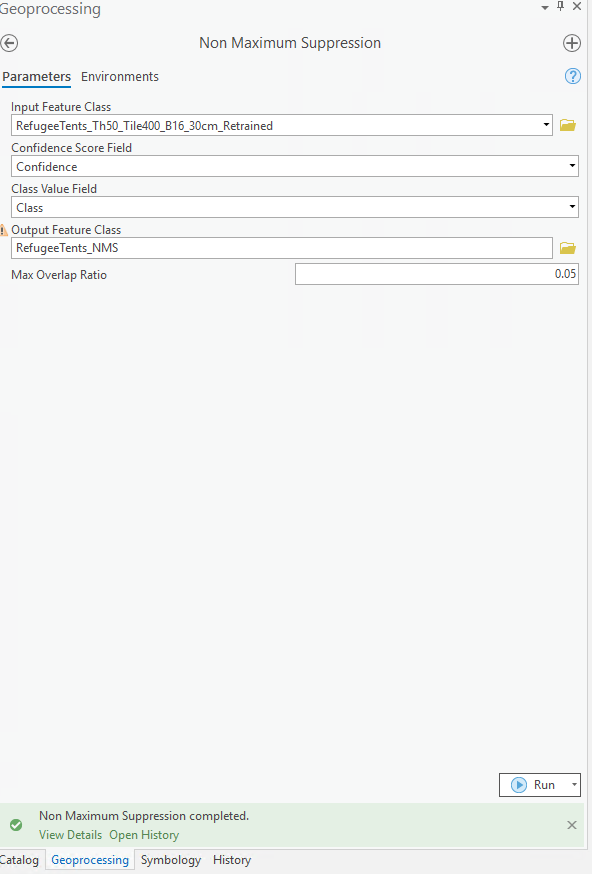
Task: Select the Max Overlap Ratio input field
Action: click(x=436, y=273)
